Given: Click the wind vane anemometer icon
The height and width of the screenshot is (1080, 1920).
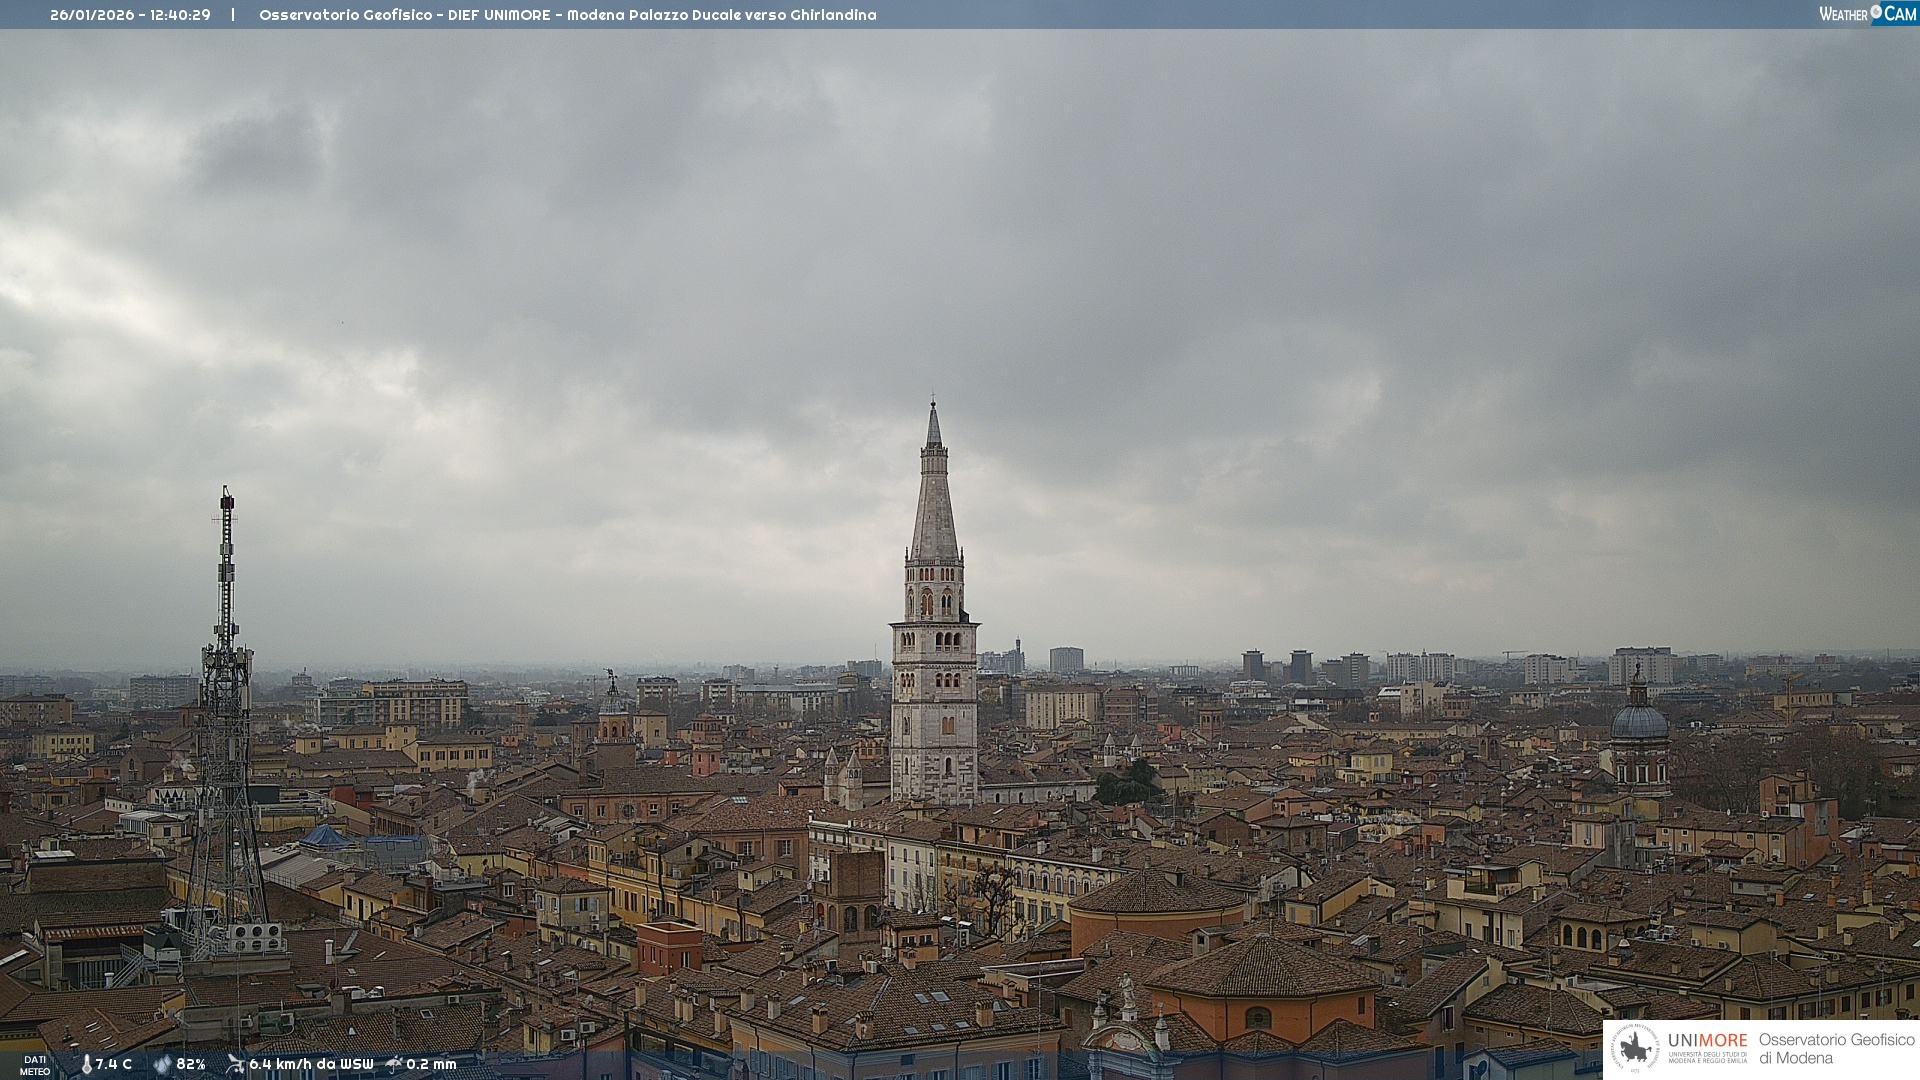Looking at the screenshot, I should click(x=235, y=1064).
